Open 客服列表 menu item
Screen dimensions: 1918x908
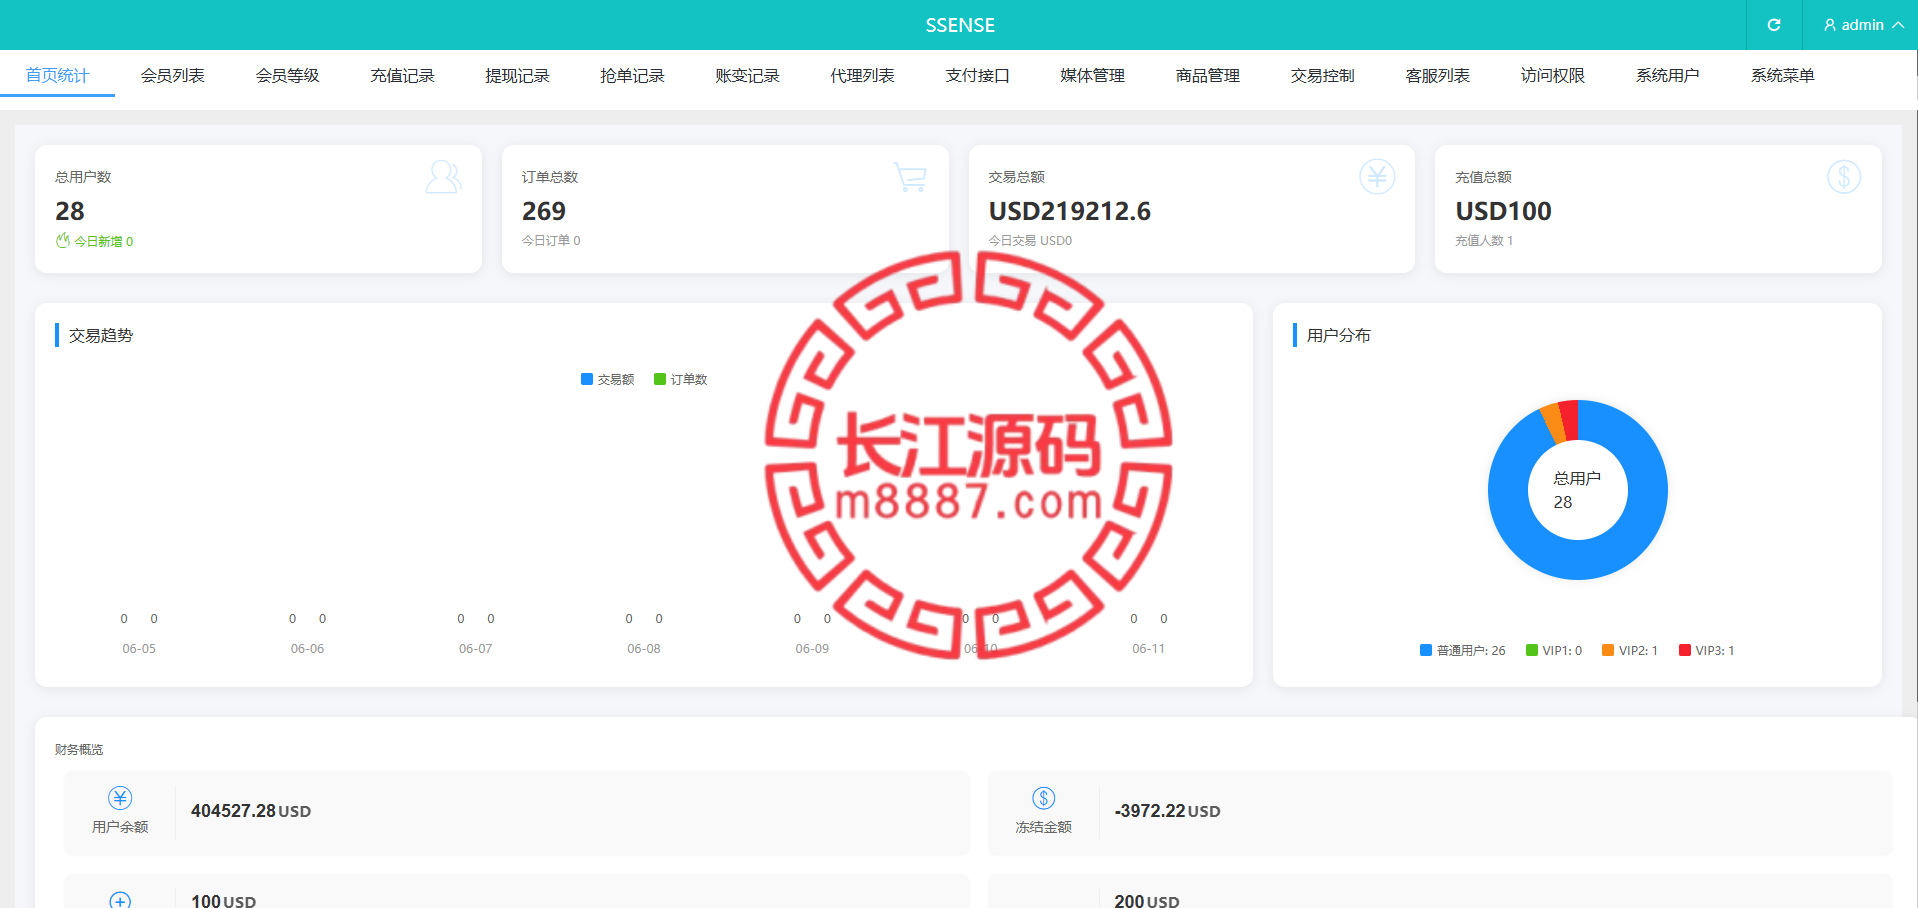point(1437,75)
